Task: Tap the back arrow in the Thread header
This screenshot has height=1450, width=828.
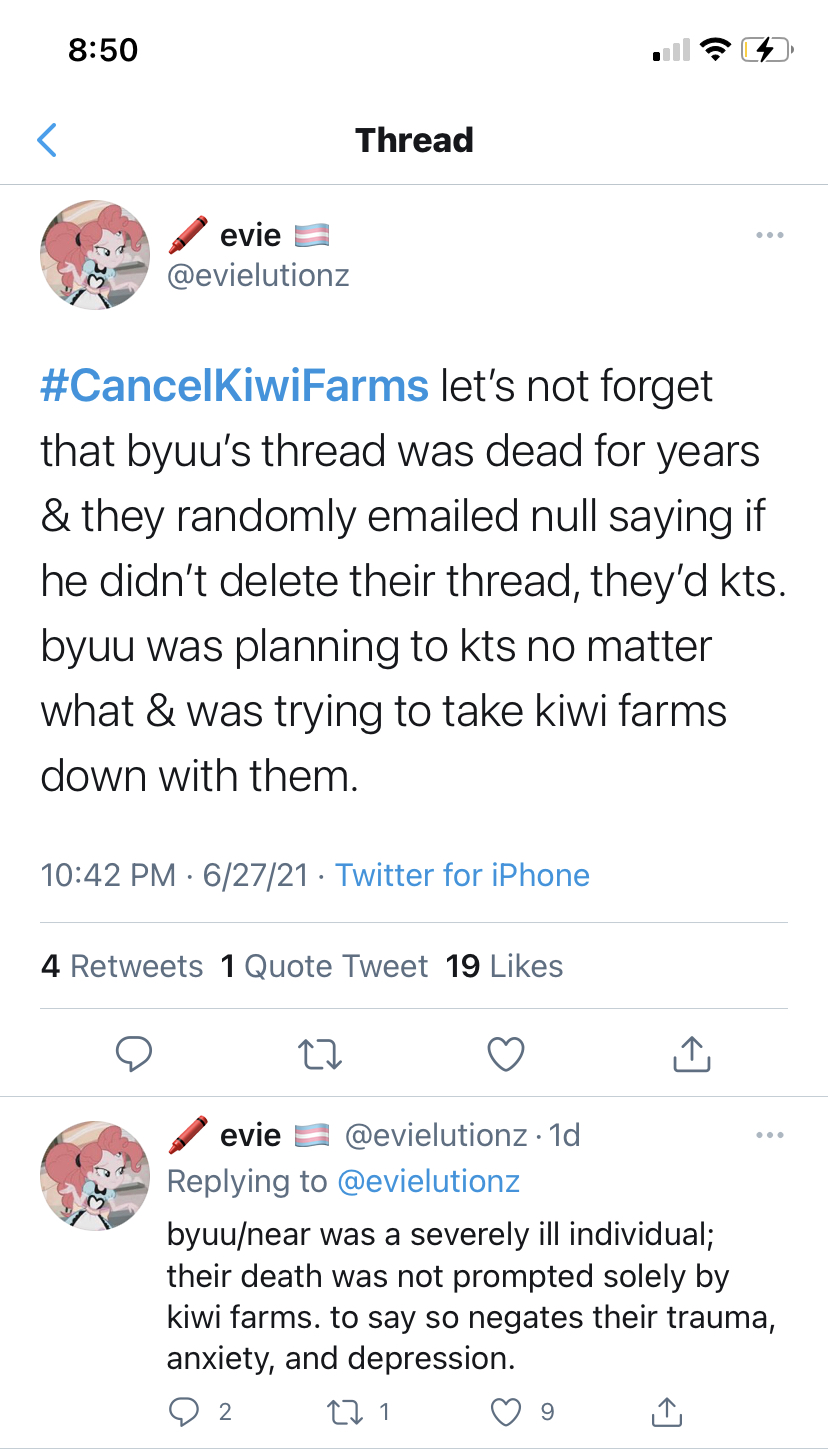Action: pyautogui.click(x=46, y=140)
